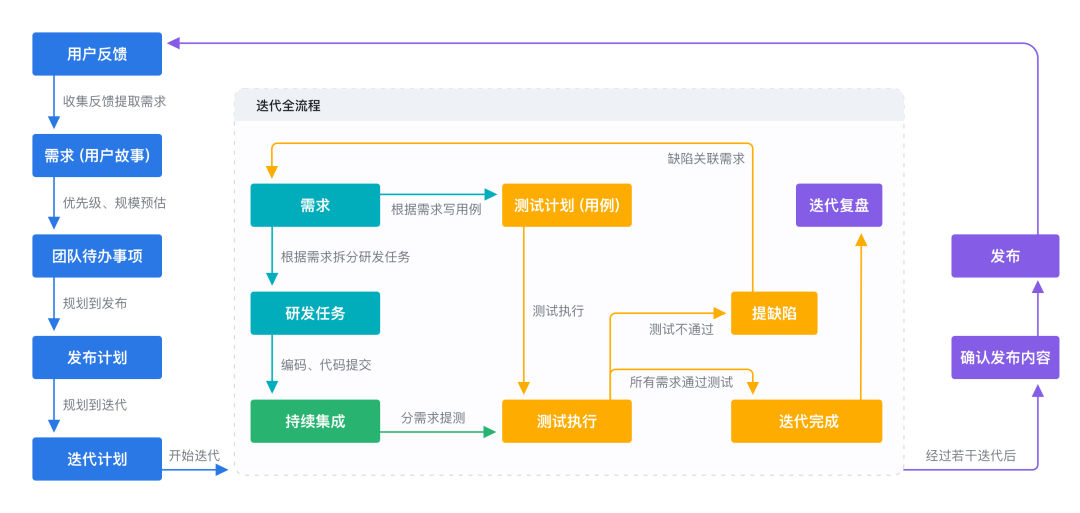The height and width of the screenshot is (513, 1080).
Task: Click the green 持续集成 box
Action: (315, 421)
